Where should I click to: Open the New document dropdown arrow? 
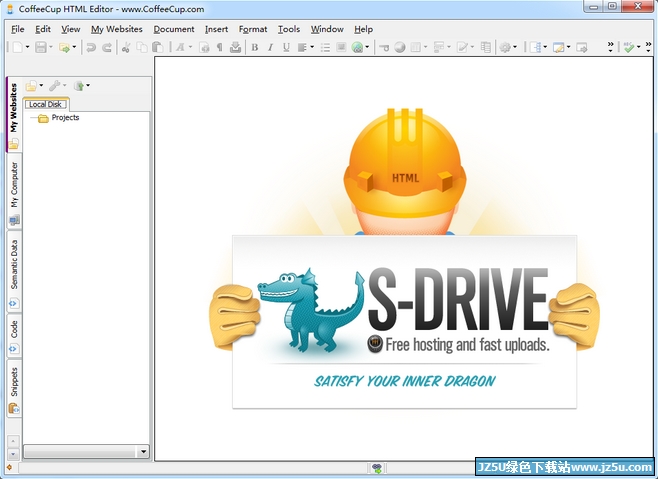pyautogui.click(x=27, y=47)
